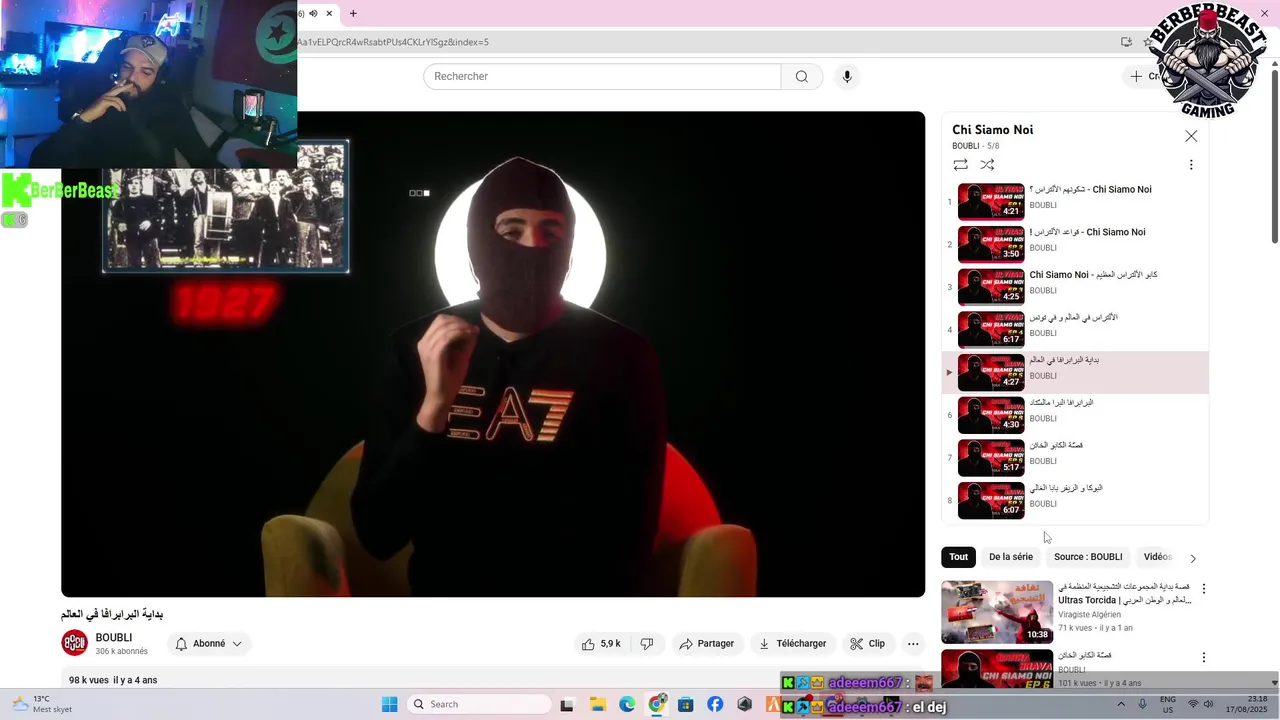The height and width of the screenshot is (720, 1280).
Task: Open 'Chi Siamo Noi' playlist title link
Action: pyautogui.click(x=992, y=130)
